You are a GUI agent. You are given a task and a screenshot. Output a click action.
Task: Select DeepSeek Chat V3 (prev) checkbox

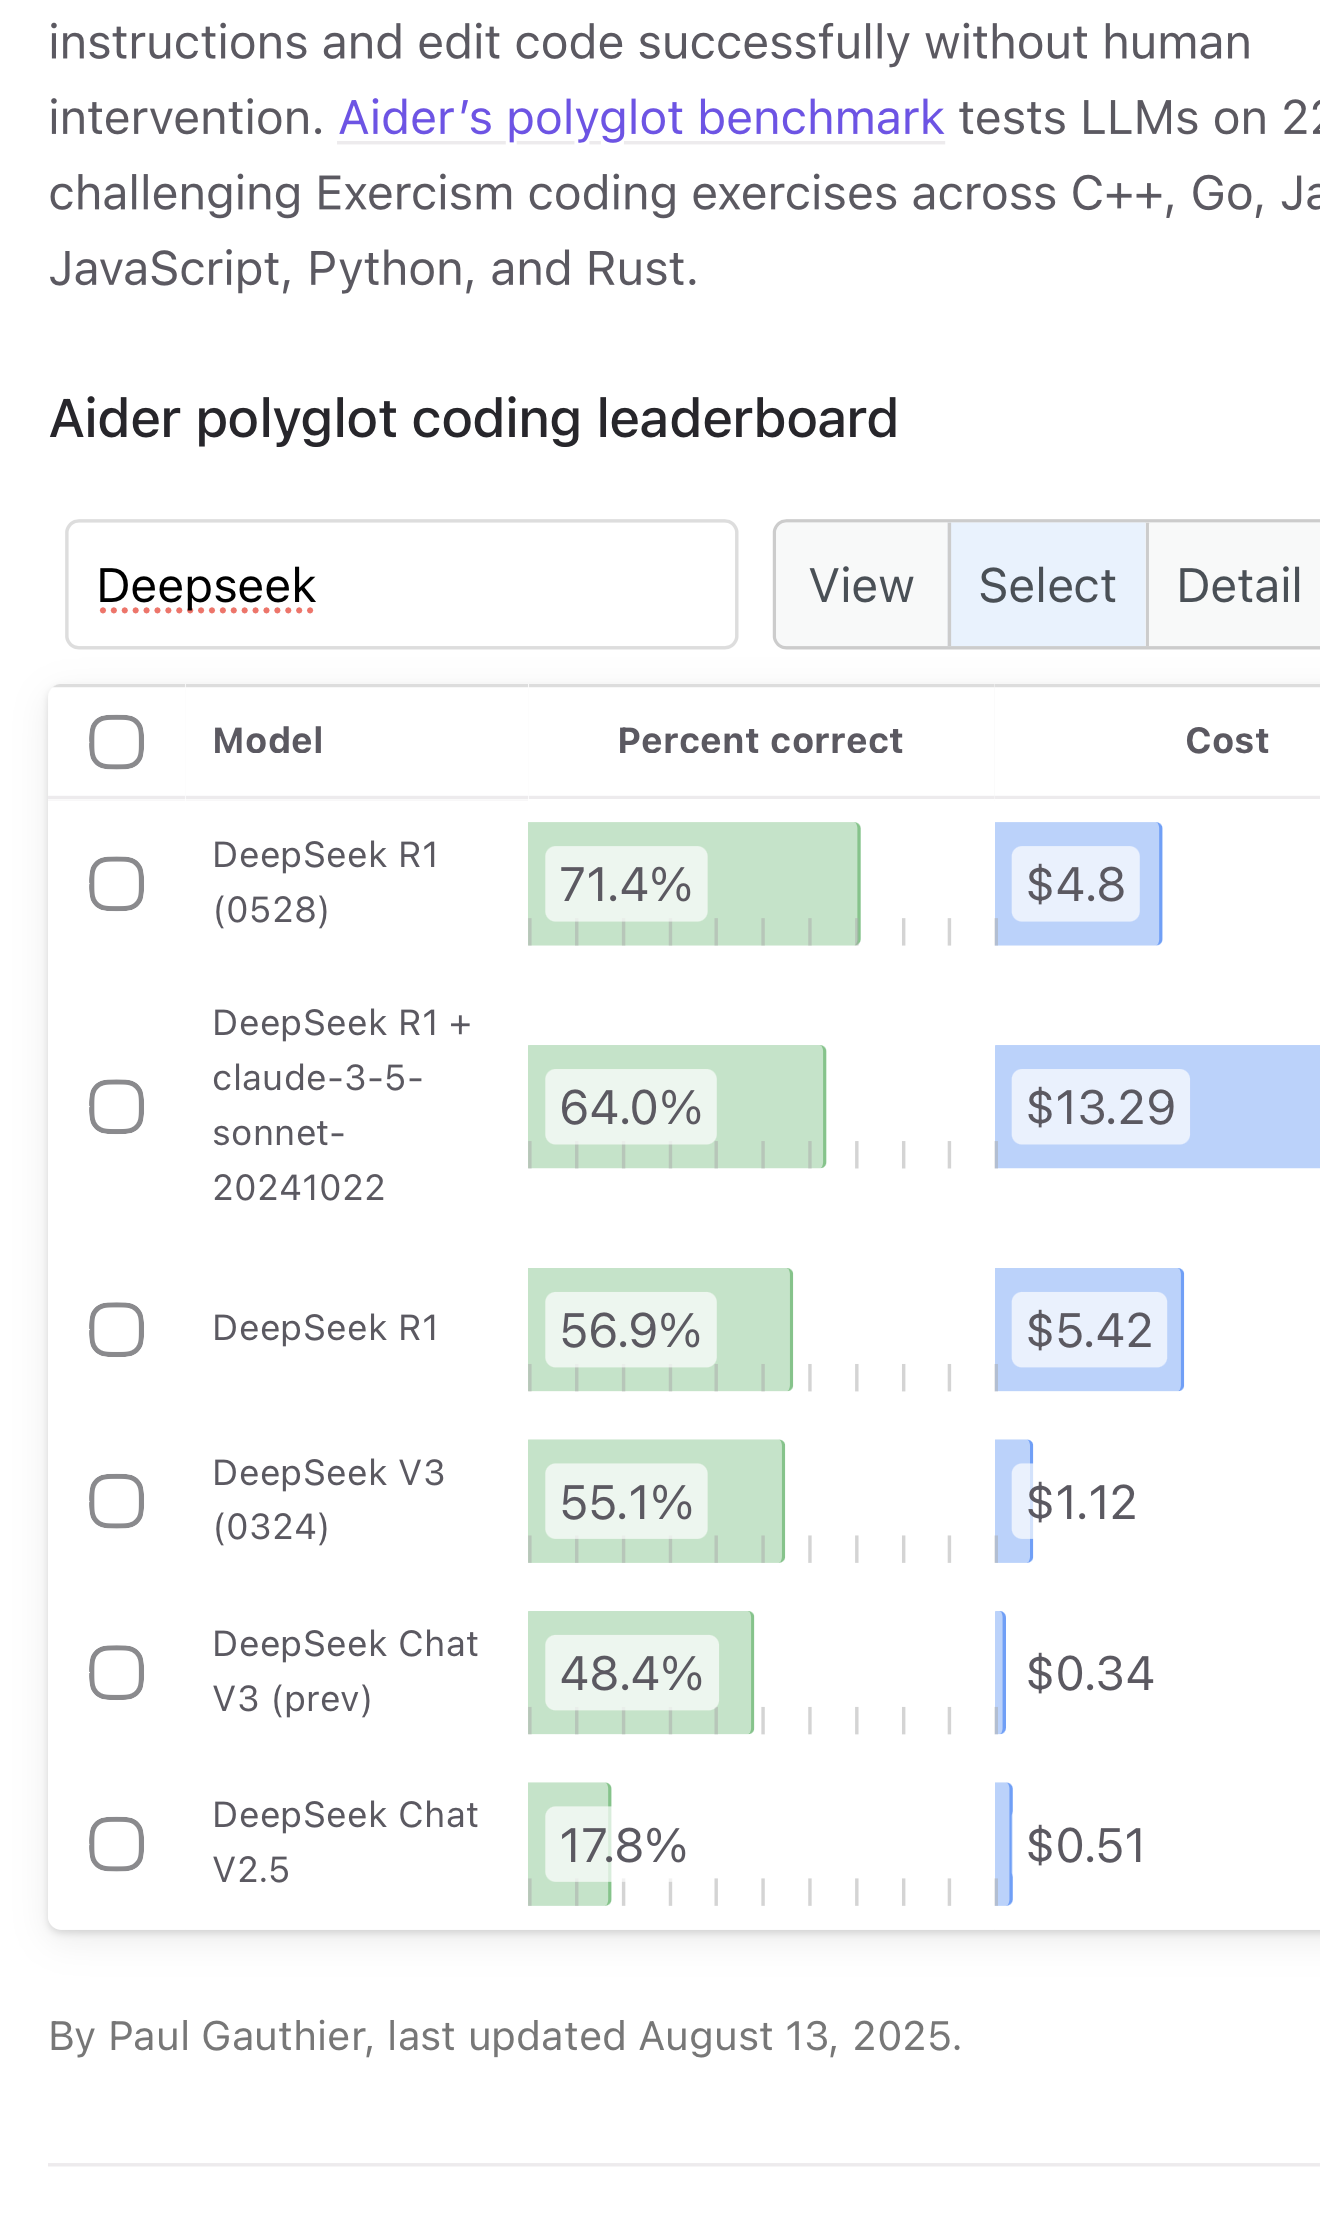point(117,1673)
